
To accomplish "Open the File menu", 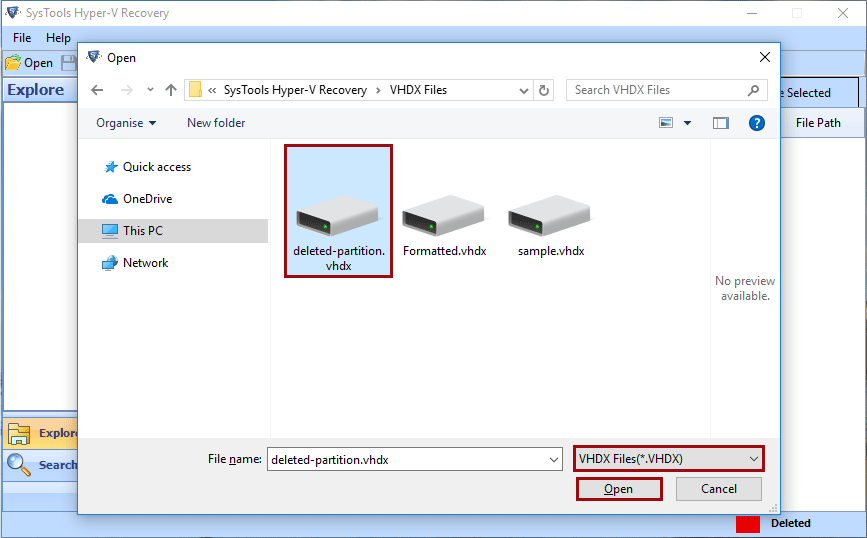I will point(22,38).
